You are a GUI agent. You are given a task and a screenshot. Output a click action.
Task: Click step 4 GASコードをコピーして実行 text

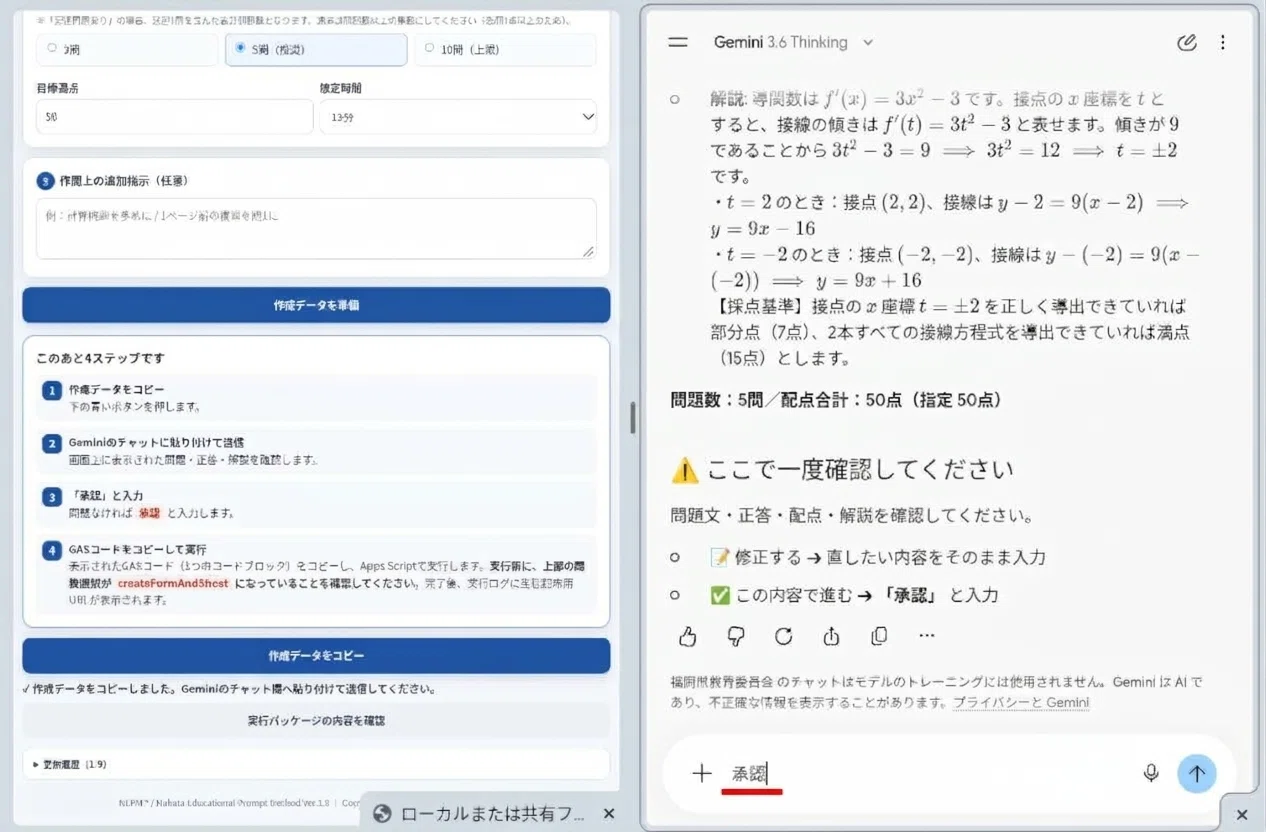coord(138,549)
